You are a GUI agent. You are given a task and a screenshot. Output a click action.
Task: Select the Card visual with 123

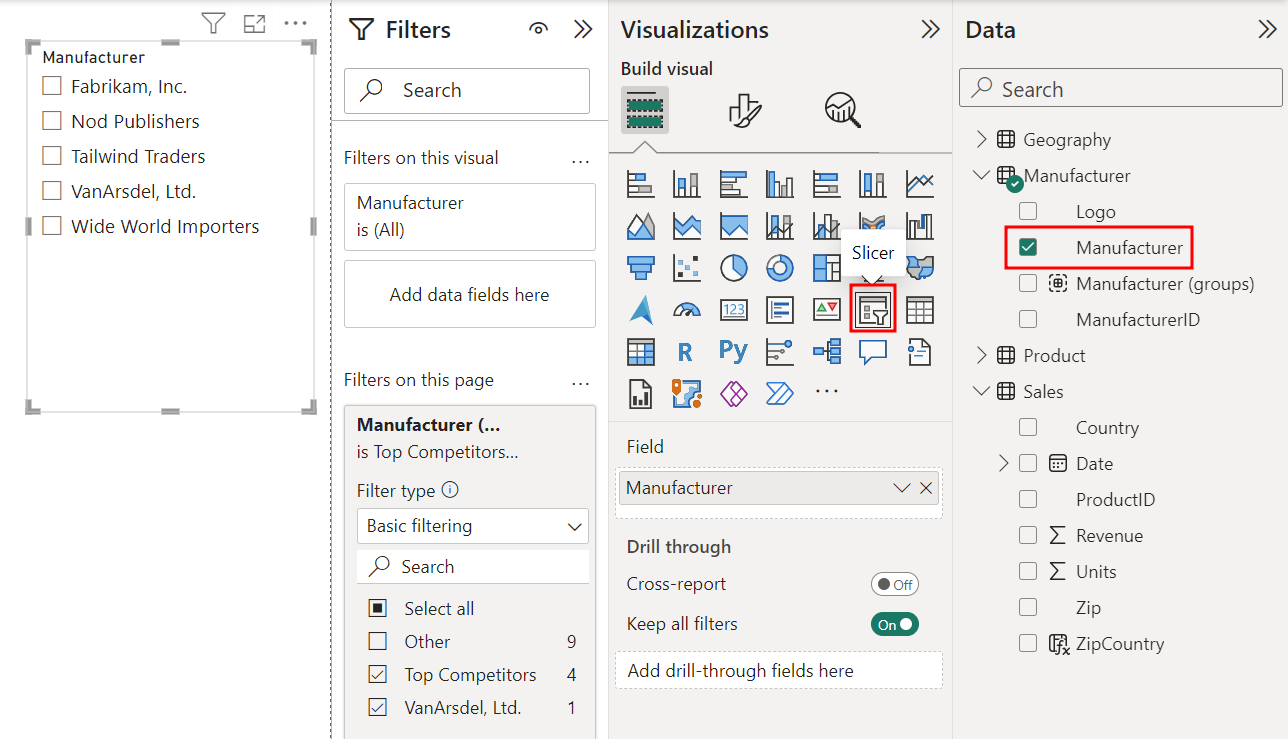point(733,310)
